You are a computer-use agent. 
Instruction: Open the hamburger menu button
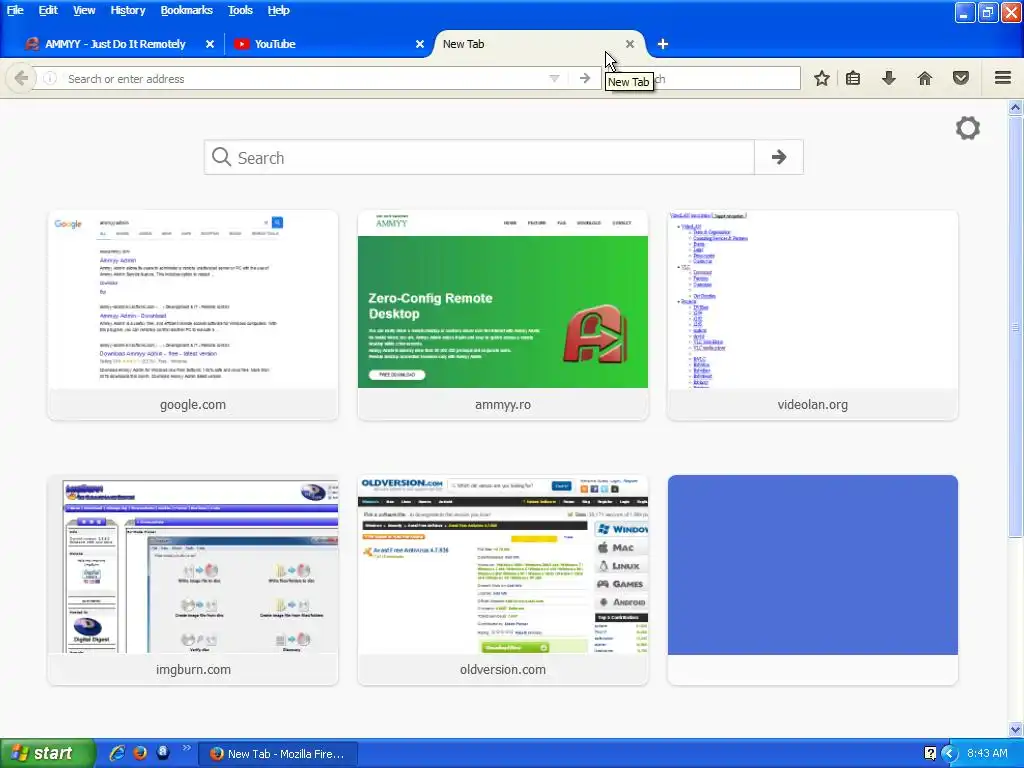tap(1003, 78)
